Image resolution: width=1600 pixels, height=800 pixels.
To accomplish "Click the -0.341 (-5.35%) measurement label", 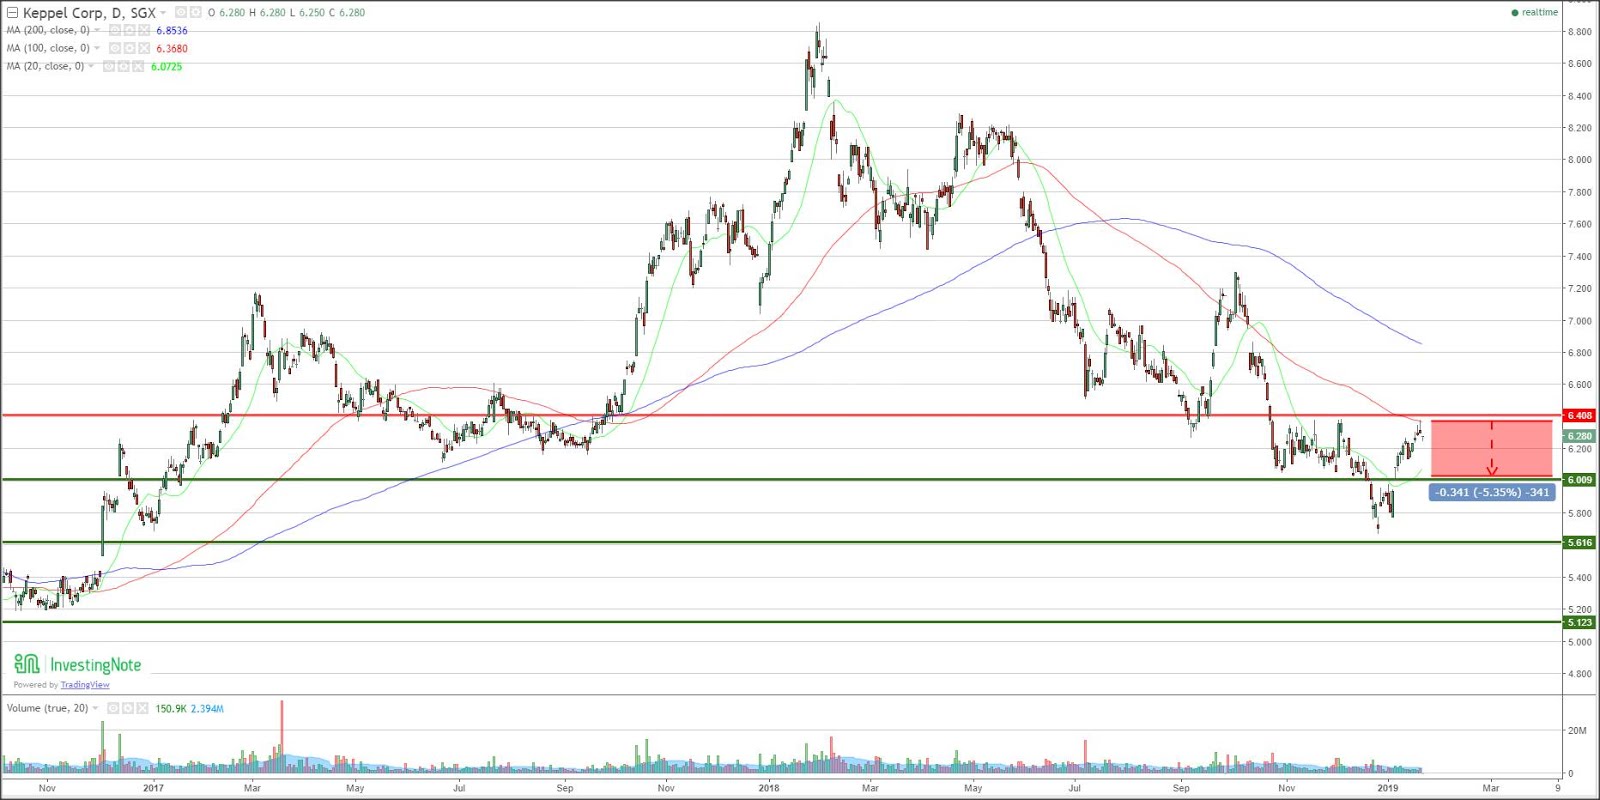I will 1492,492.
